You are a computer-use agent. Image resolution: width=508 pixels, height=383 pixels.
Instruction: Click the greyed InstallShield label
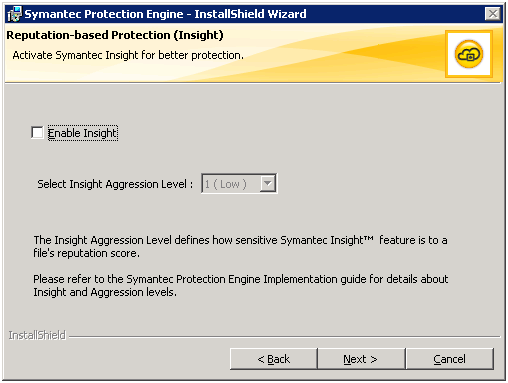(37, 335)
